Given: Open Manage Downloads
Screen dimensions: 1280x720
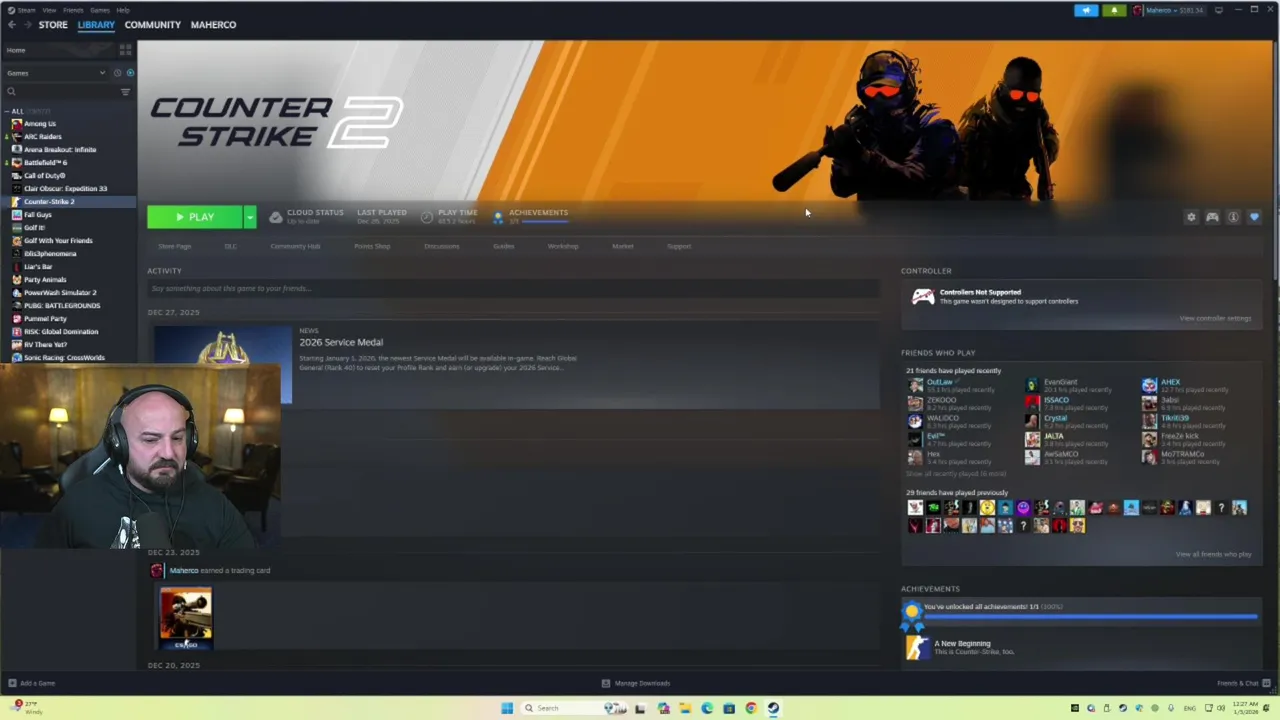Looking at the screenshot, I should (x=636, y=684).
